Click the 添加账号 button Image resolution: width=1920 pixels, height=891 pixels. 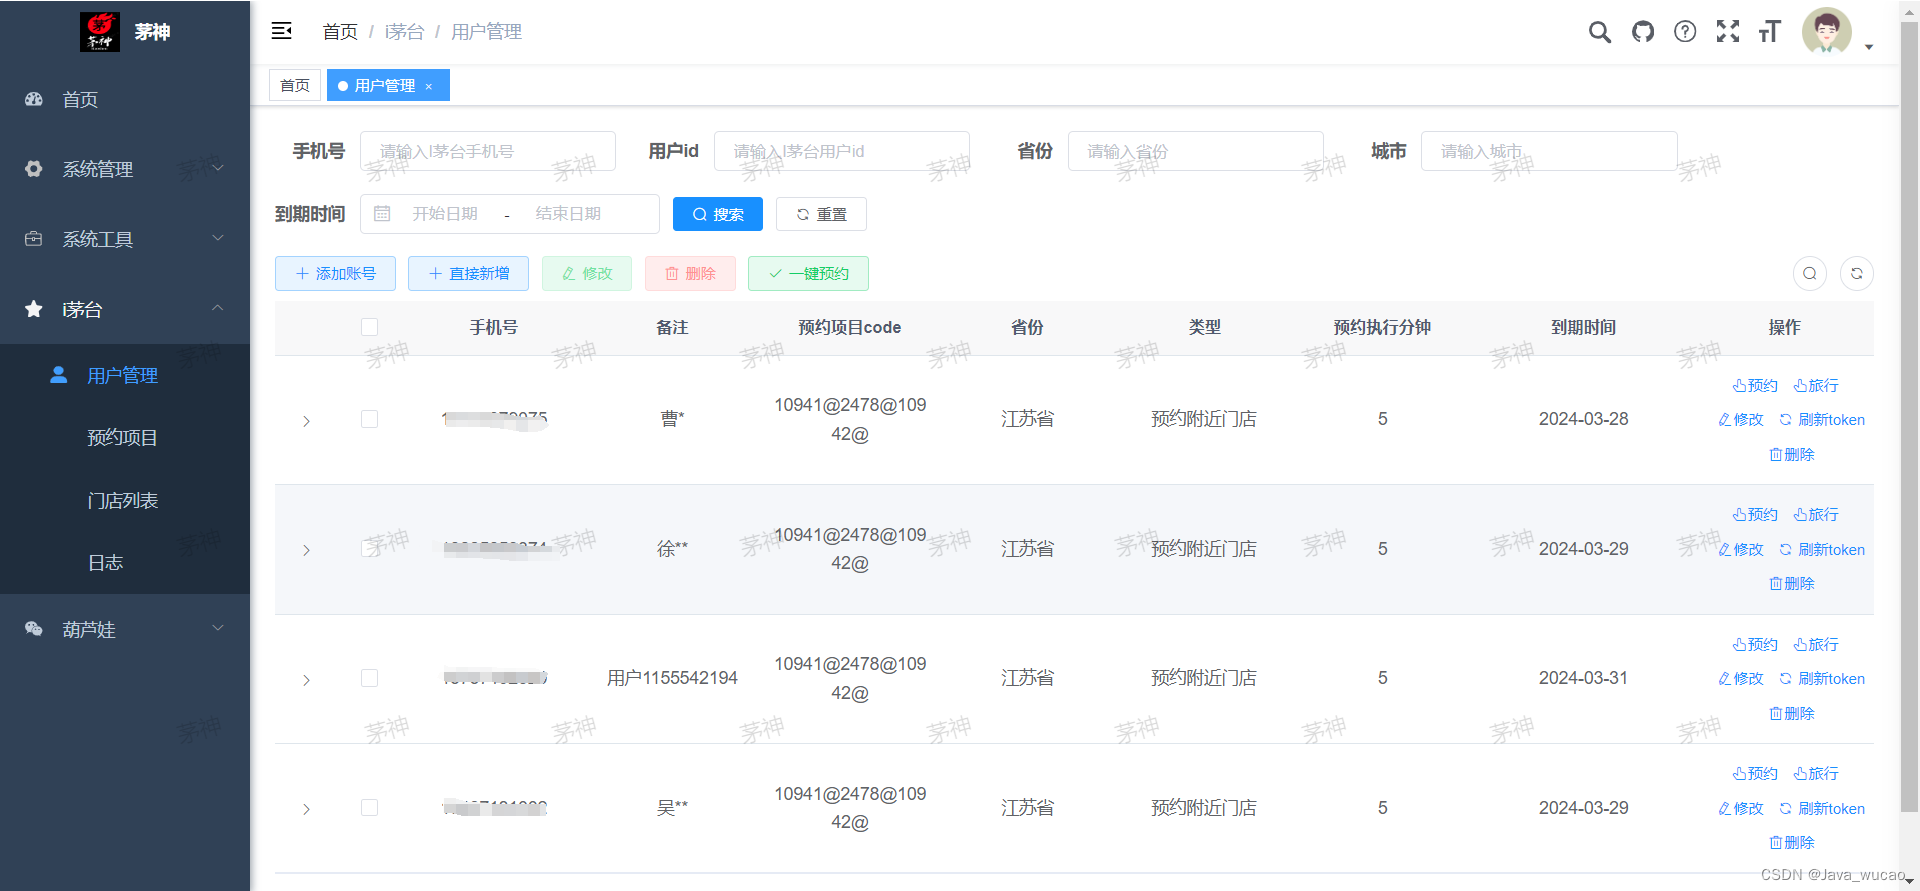(x=335, y=273)
